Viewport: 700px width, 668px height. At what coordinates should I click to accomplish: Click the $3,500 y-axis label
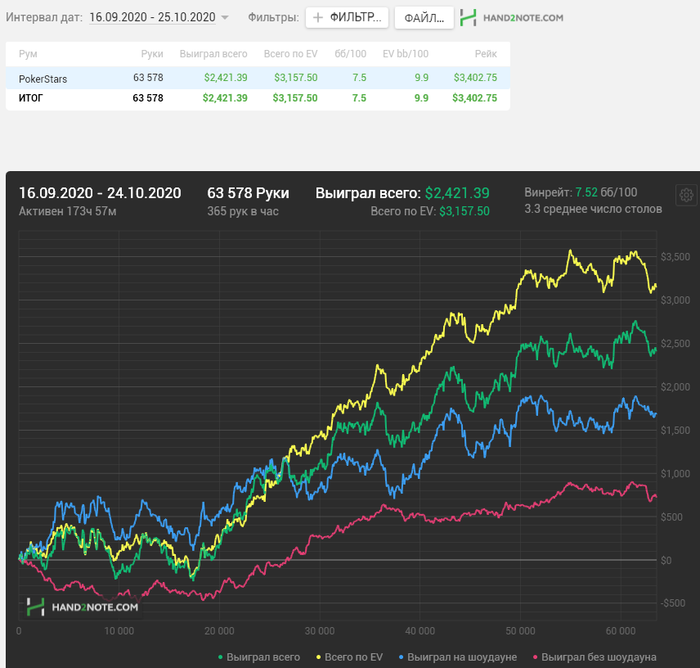coord(675,257)
